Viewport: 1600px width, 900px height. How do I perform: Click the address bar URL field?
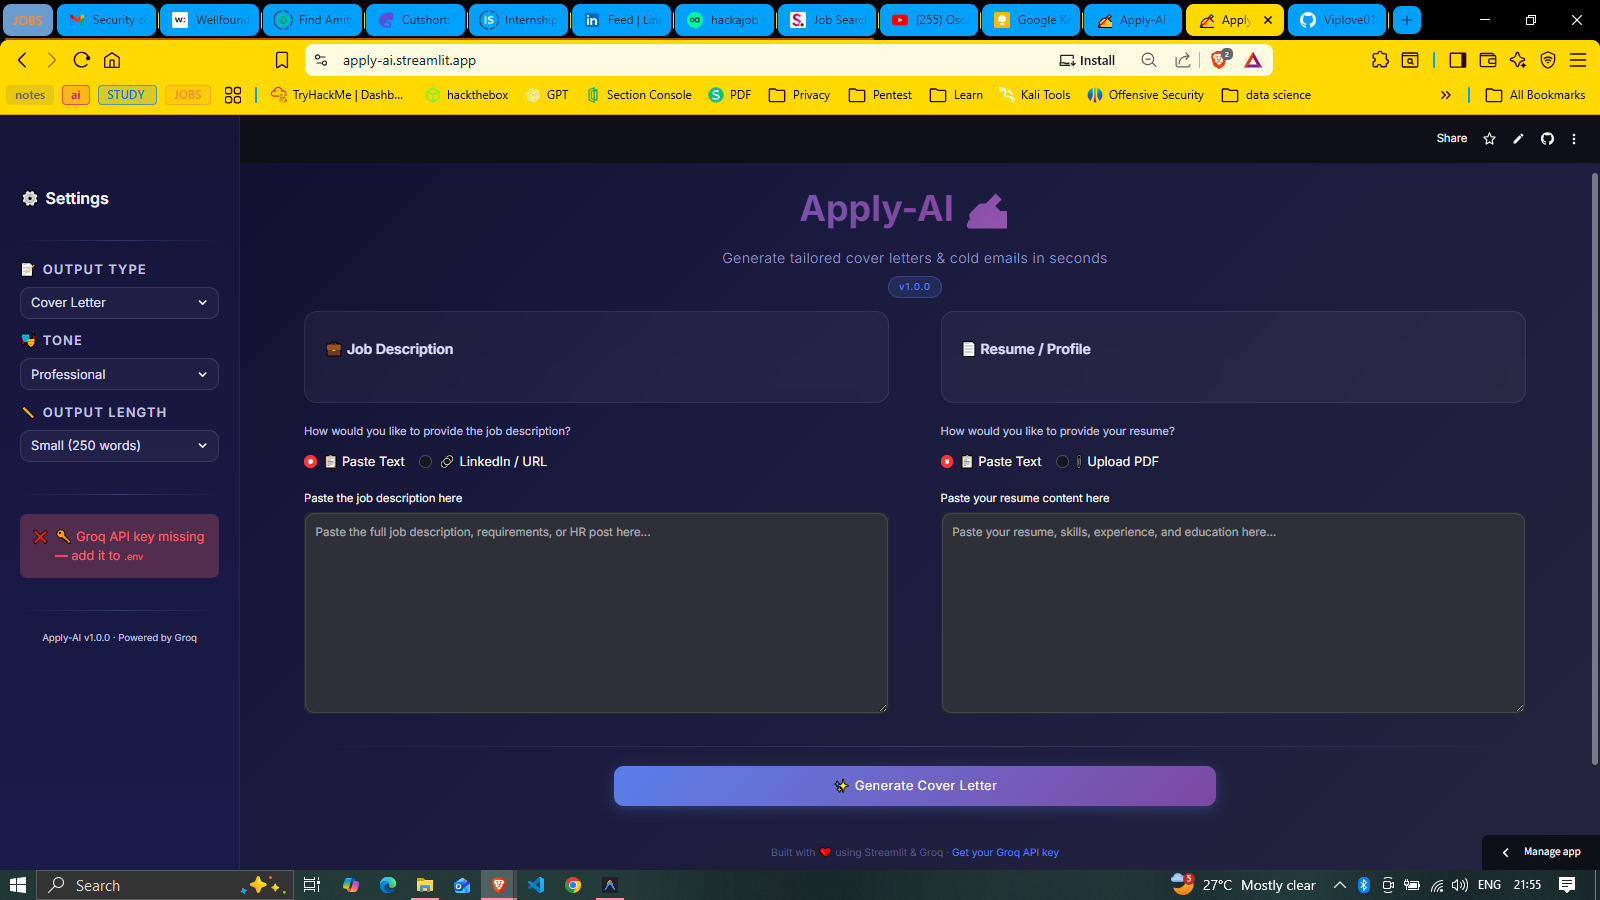690,60
